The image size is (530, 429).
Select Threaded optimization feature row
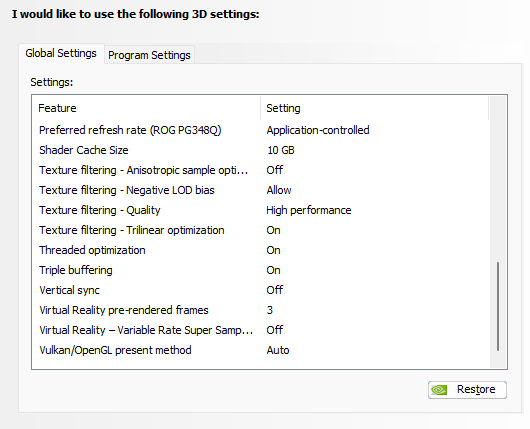pos(261,250)
